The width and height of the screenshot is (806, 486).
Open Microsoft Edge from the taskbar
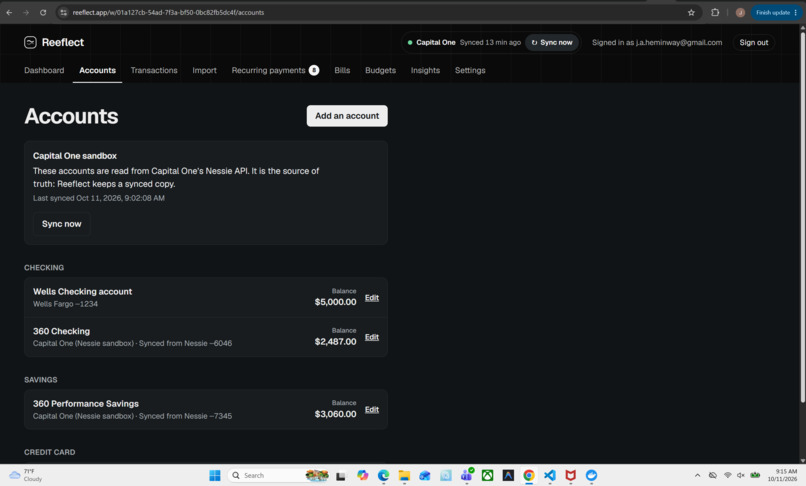(383, 475)
